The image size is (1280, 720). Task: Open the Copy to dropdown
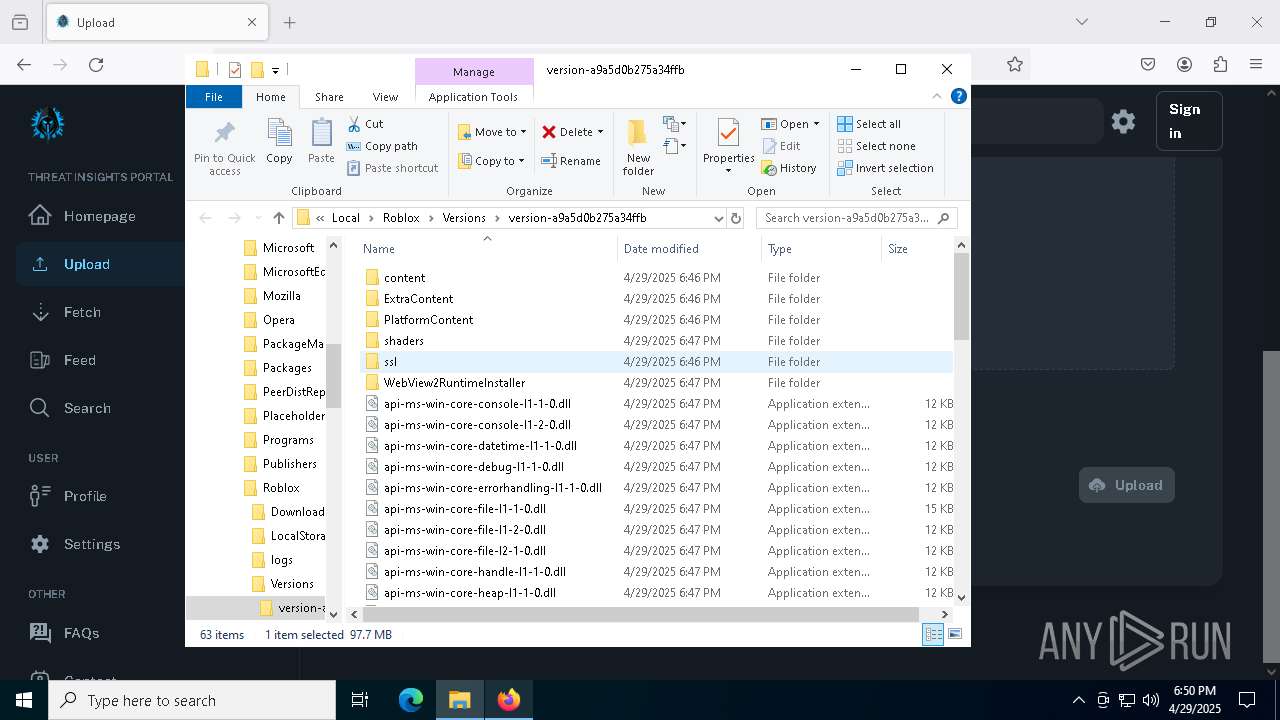pos(491,161)
